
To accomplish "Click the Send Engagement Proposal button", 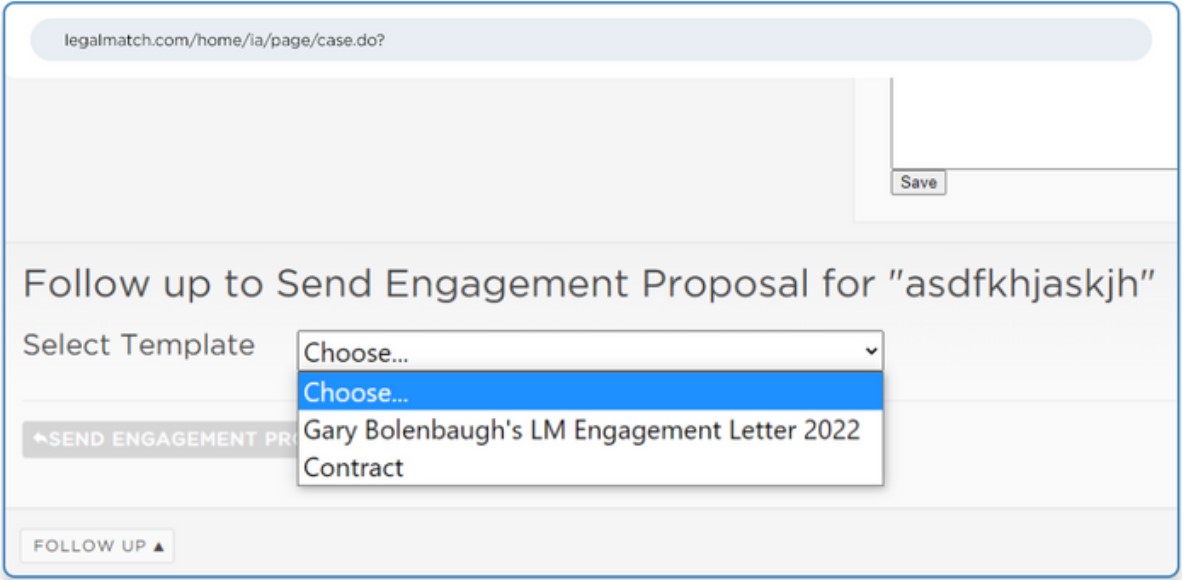I will click(x=160, y=439).
